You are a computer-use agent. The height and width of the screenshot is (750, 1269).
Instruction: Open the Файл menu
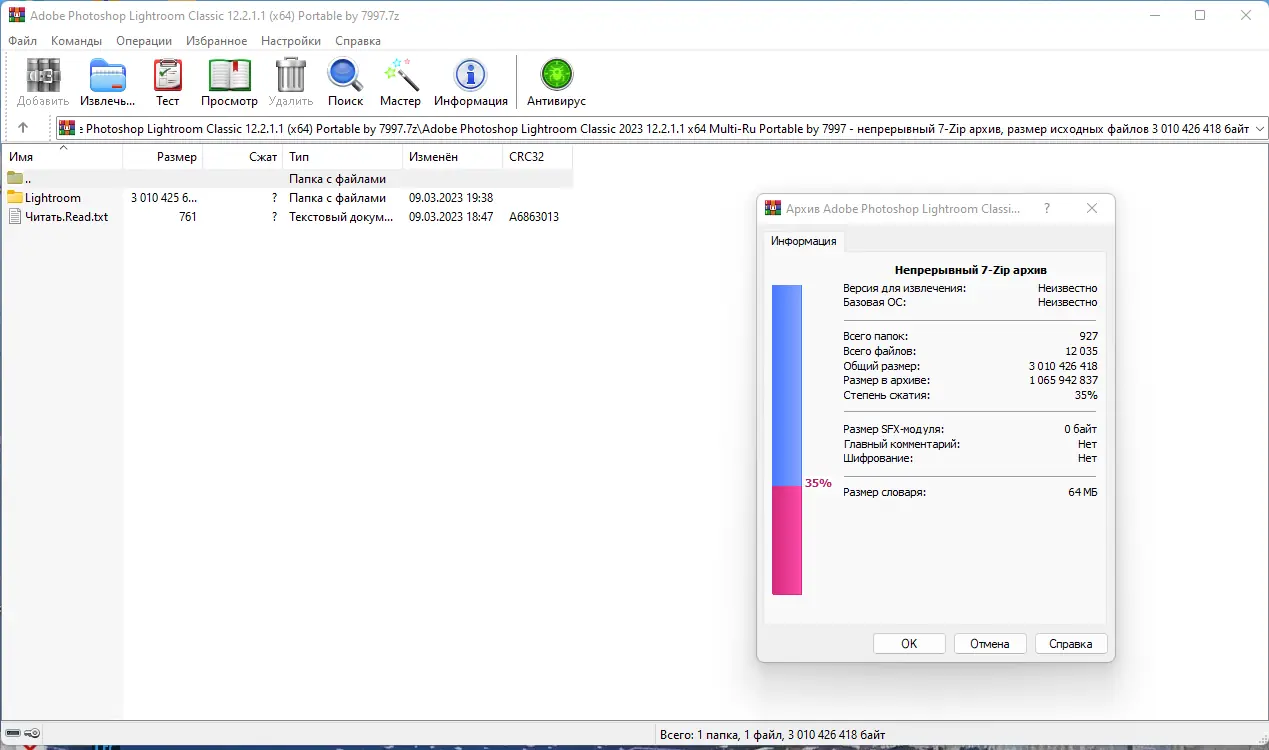[x=22, y=41]
